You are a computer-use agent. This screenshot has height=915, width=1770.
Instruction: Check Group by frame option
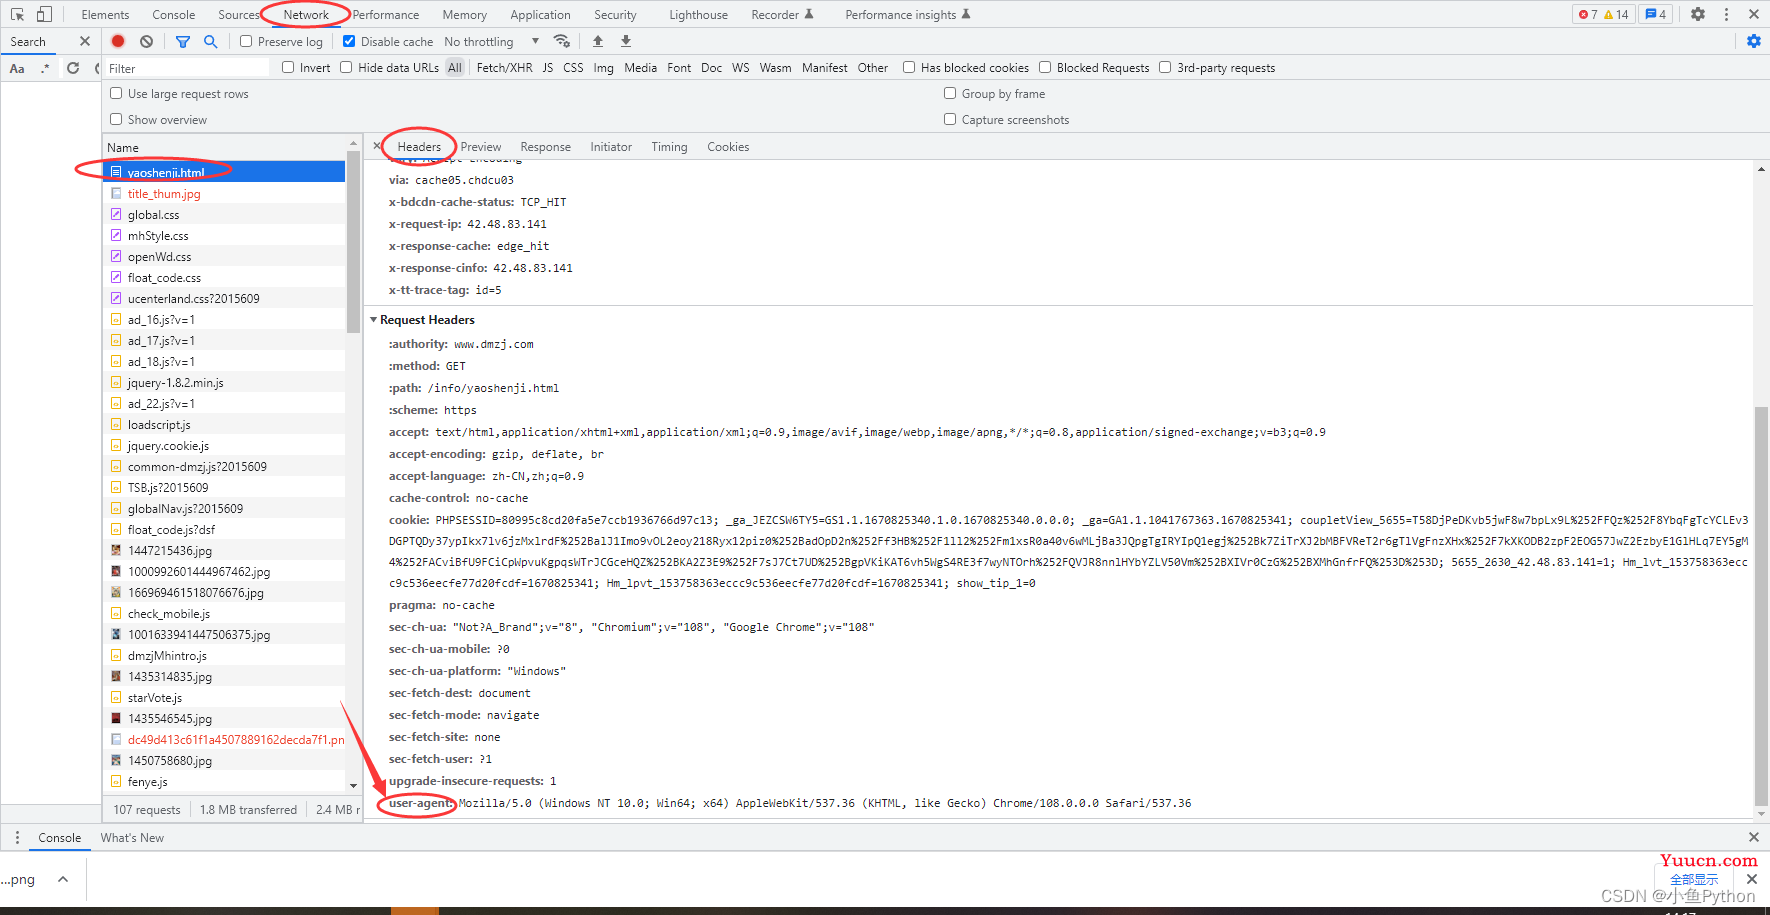tap(950, 93)
